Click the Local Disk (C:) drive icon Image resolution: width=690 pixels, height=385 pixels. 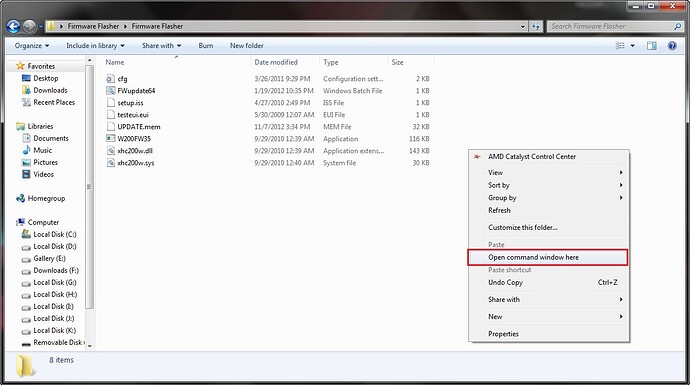click(x=26, y=235)
